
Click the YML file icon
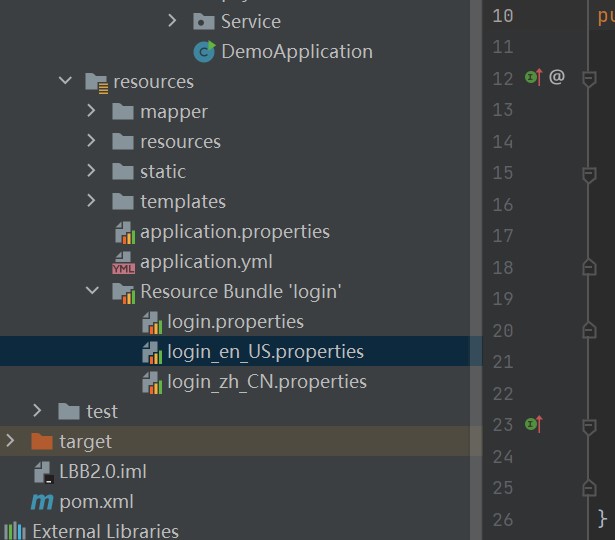[124, 263]
